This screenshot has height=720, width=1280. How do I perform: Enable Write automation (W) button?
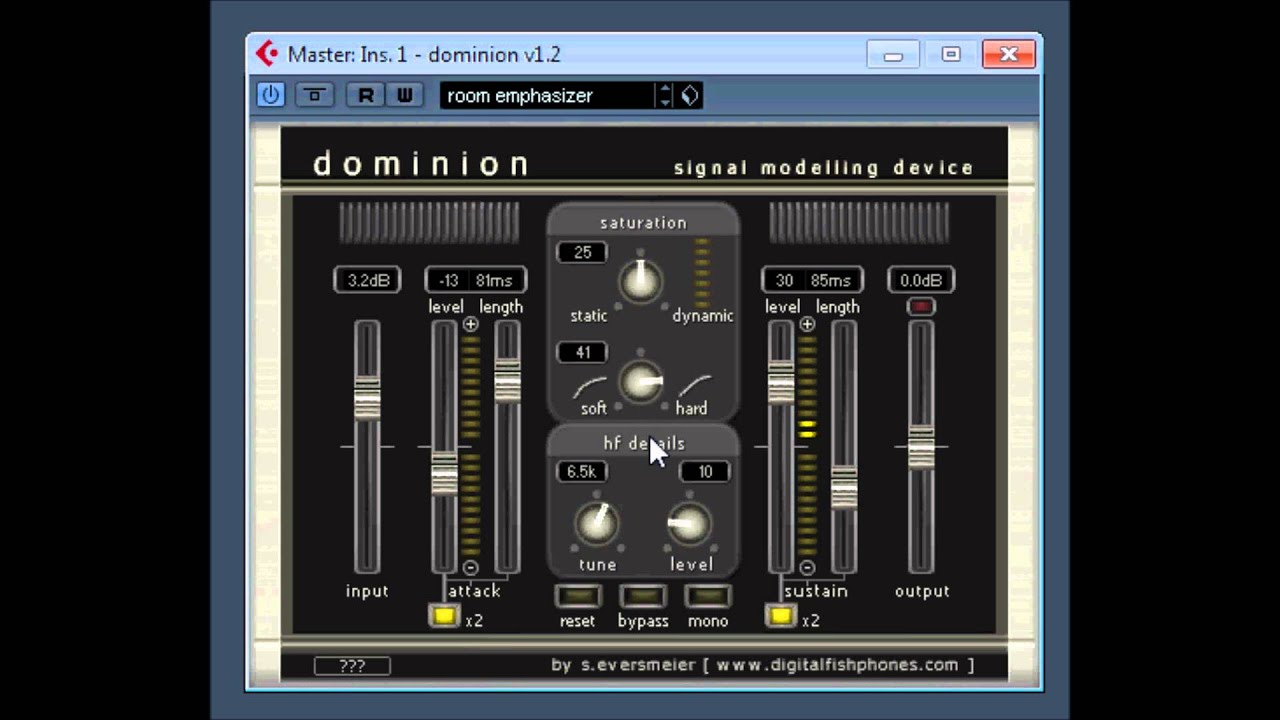404,95
